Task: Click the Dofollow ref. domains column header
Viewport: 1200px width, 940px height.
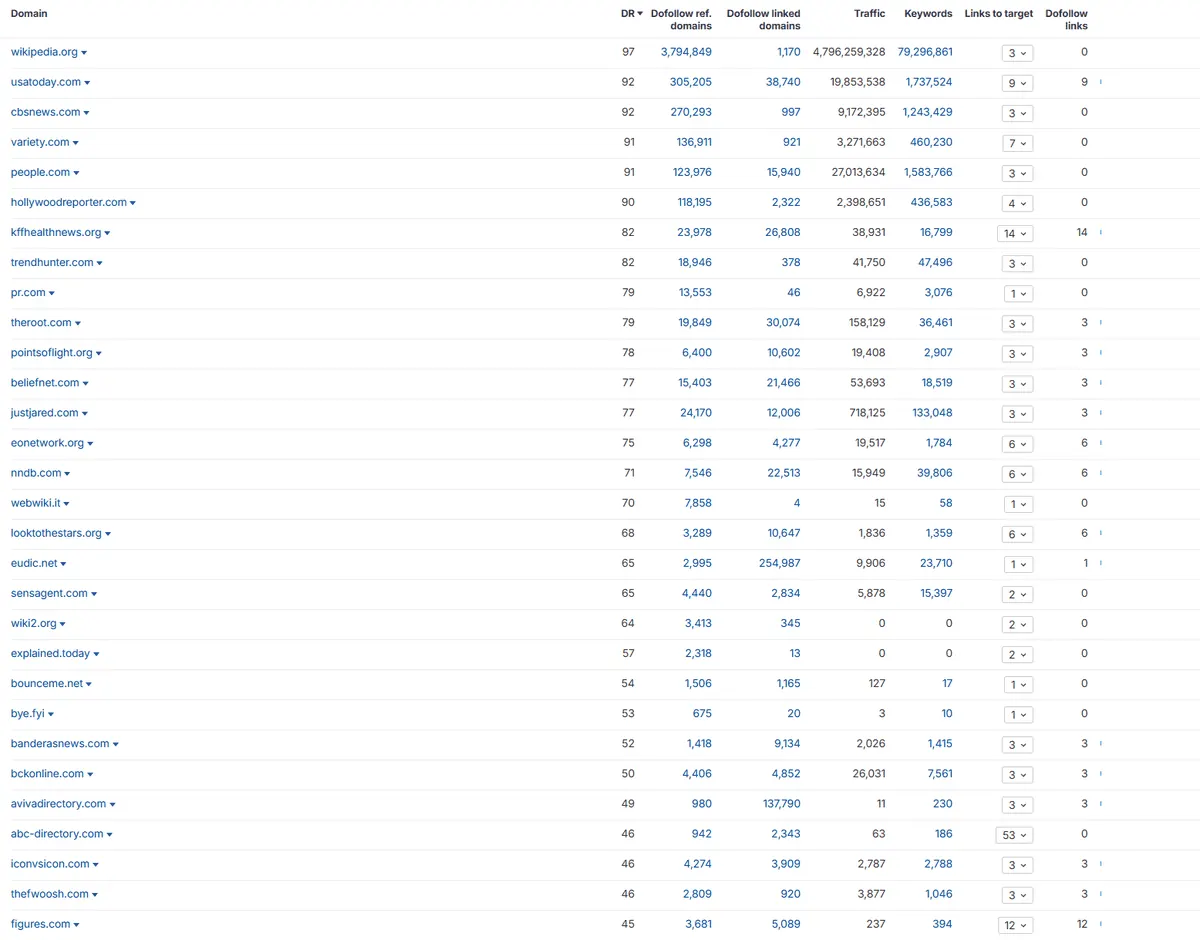Action: [x=681, y=19]
